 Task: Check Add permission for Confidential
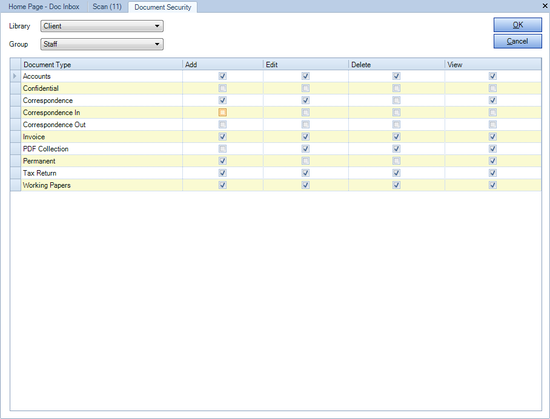pyautogui.click(x=222, y=88)
